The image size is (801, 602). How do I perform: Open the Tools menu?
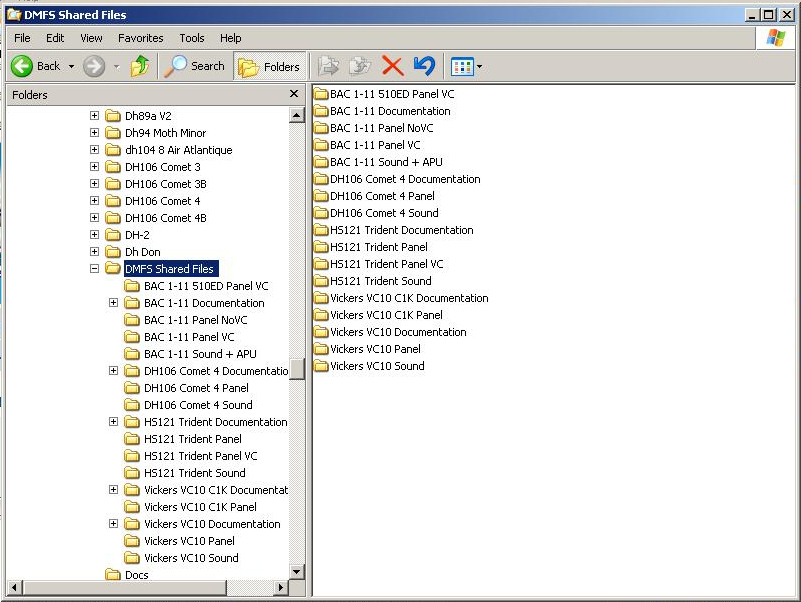click(192, 38)
